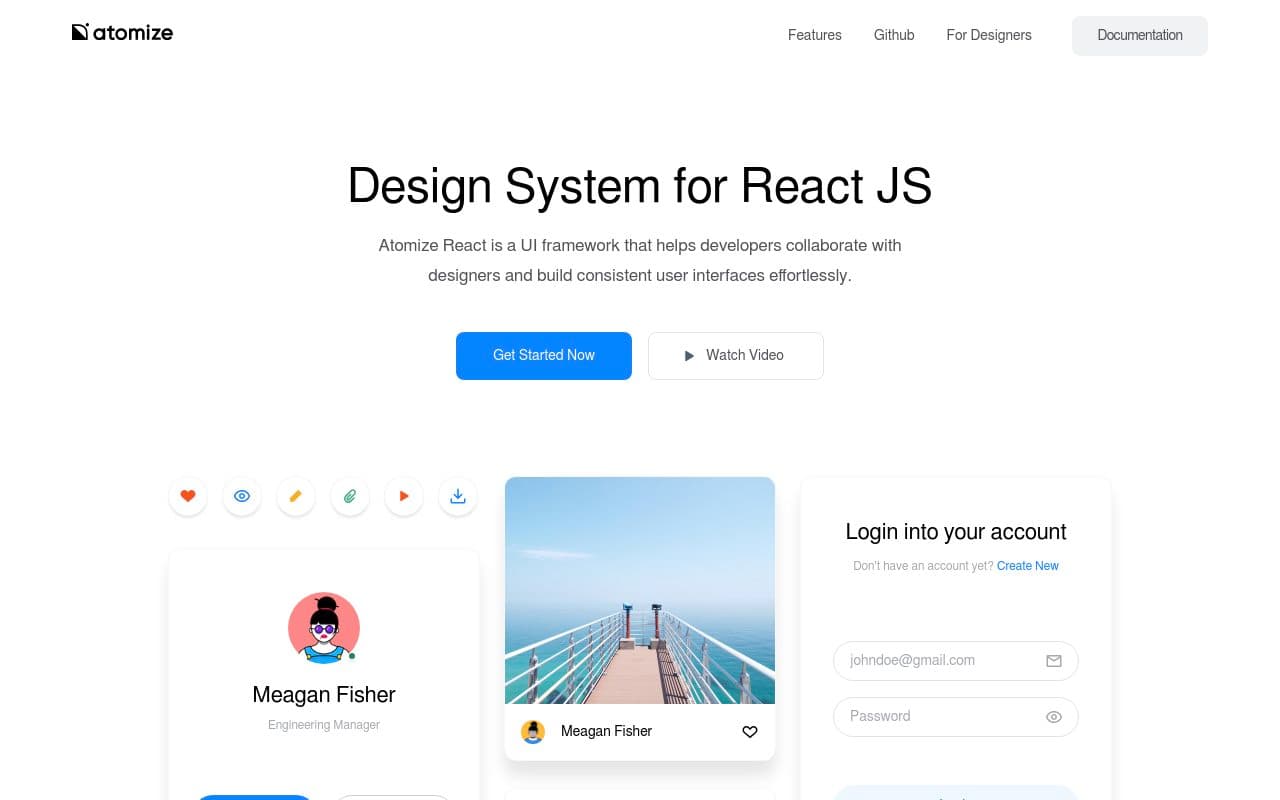
Task: Go to For Designers page
Action: [x=988, y=35]
